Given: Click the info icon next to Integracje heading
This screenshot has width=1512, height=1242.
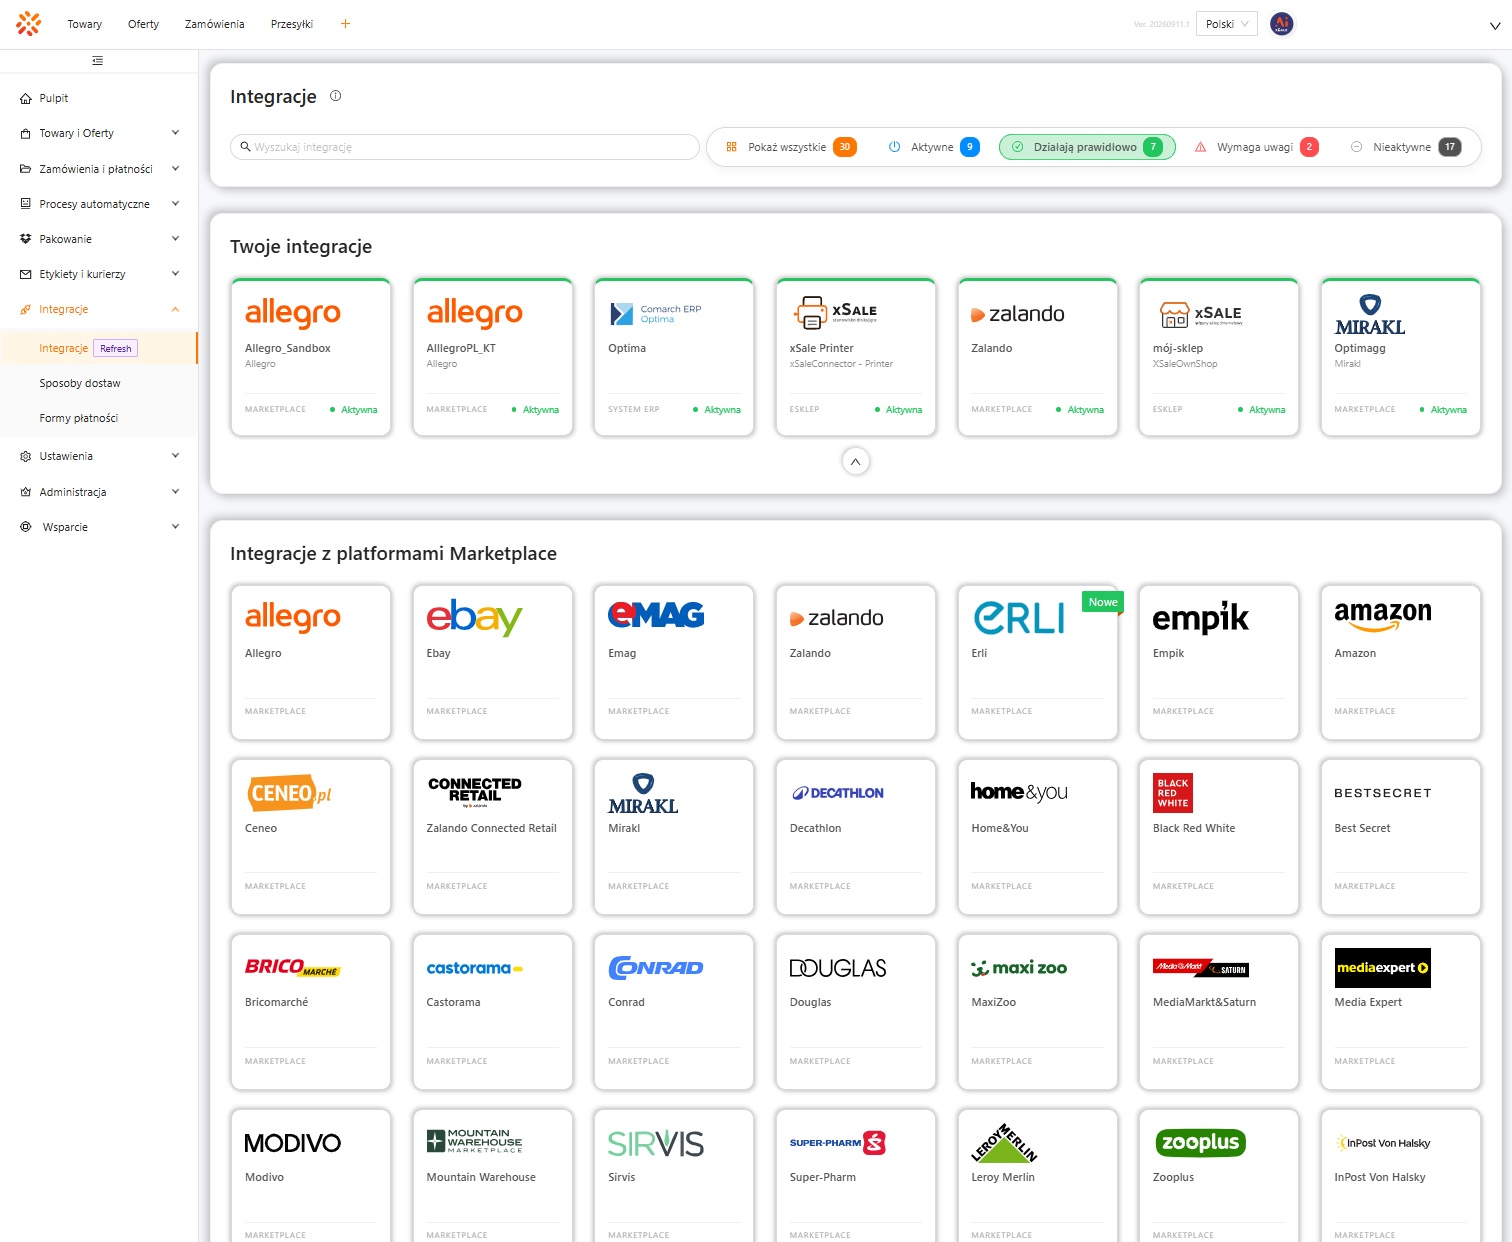Looking at the screenshot, I should tap(336, 96).
